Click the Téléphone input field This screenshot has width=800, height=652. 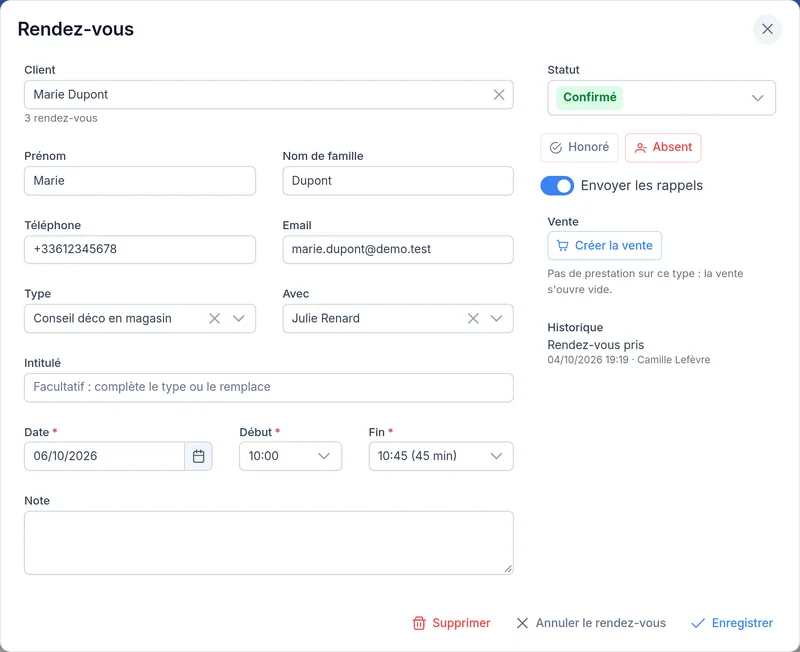140,249
